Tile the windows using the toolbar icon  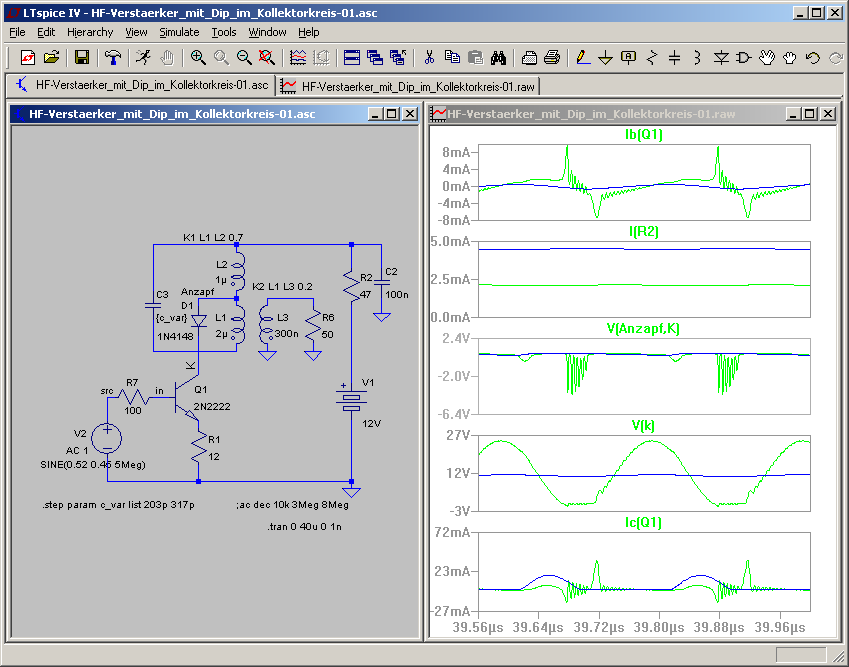[352, 57]
